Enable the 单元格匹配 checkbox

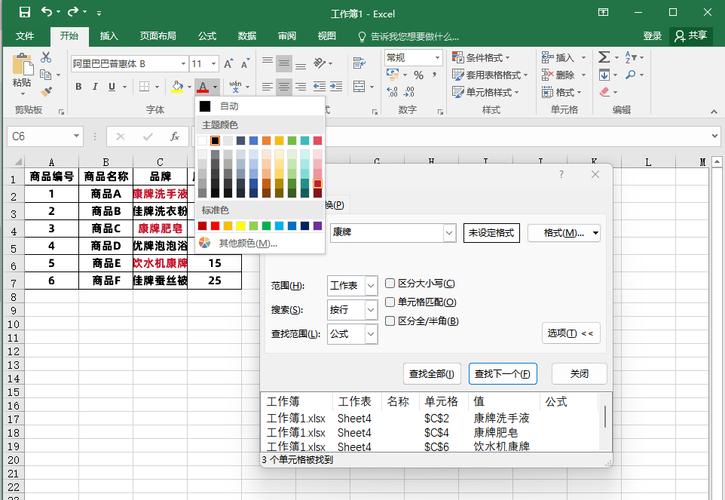[x=390, y=302]
